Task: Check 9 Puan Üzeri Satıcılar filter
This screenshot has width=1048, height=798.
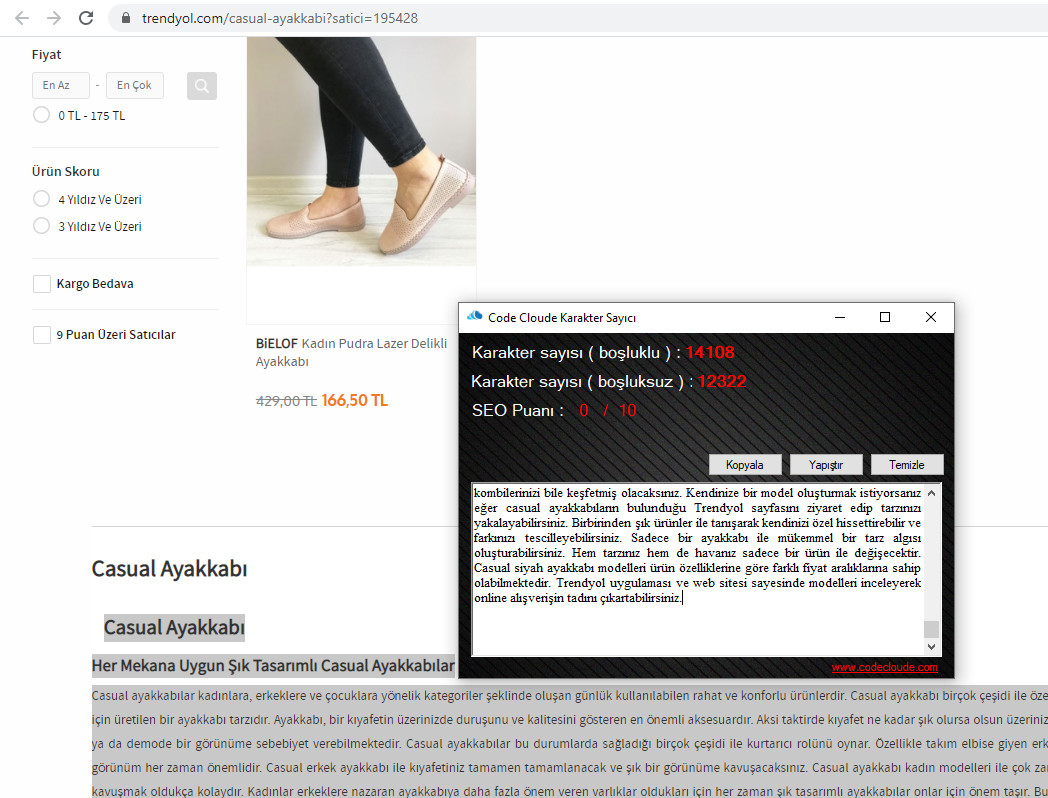Action: (x=42, y=335)
